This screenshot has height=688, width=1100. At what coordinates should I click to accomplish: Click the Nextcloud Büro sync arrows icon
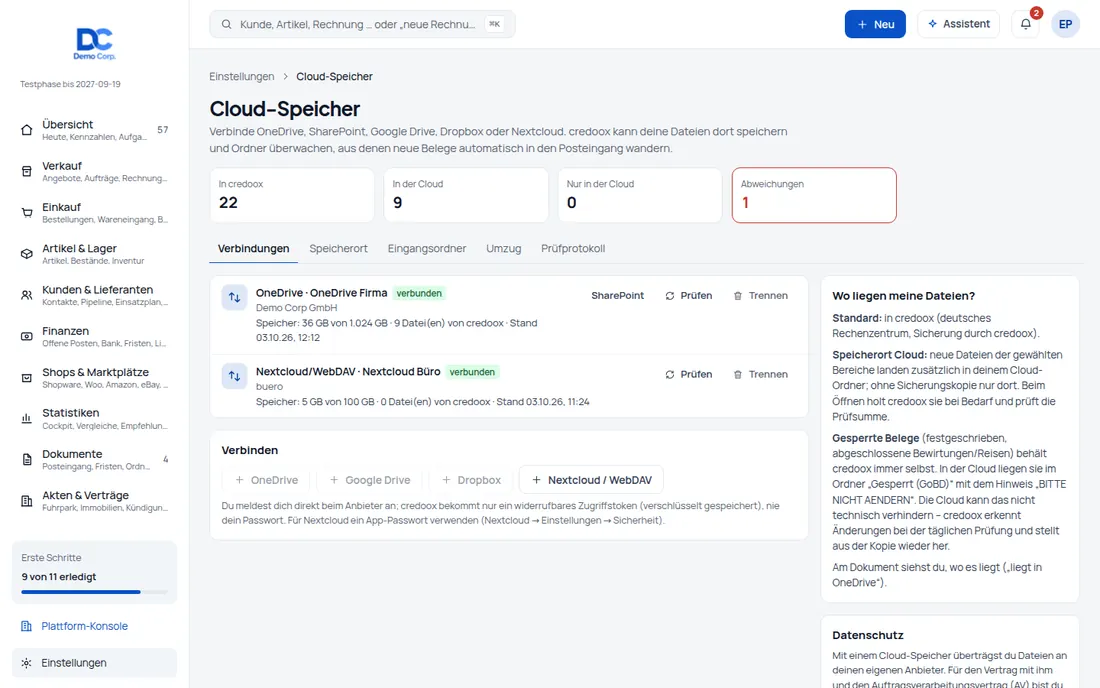(234, 376)
